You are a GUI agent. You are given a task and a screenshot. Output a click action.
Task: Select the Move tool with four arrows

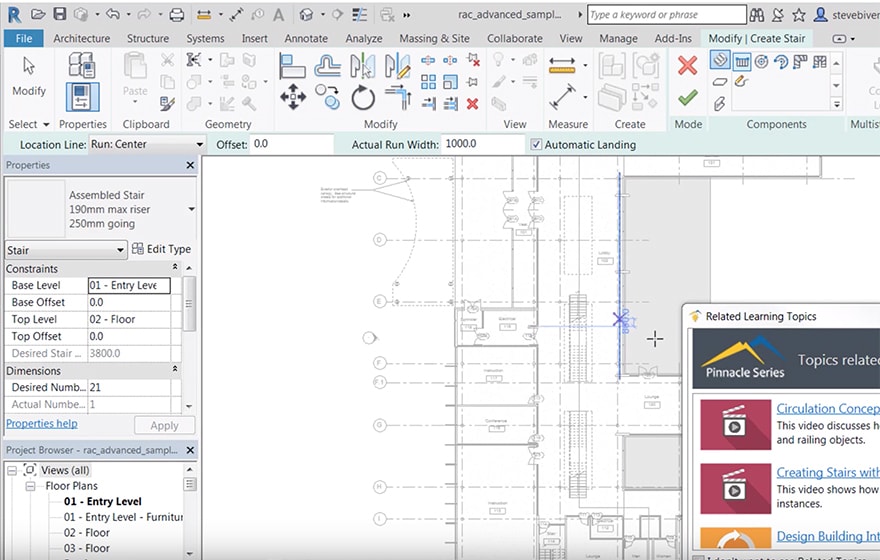tap(292, 97)
